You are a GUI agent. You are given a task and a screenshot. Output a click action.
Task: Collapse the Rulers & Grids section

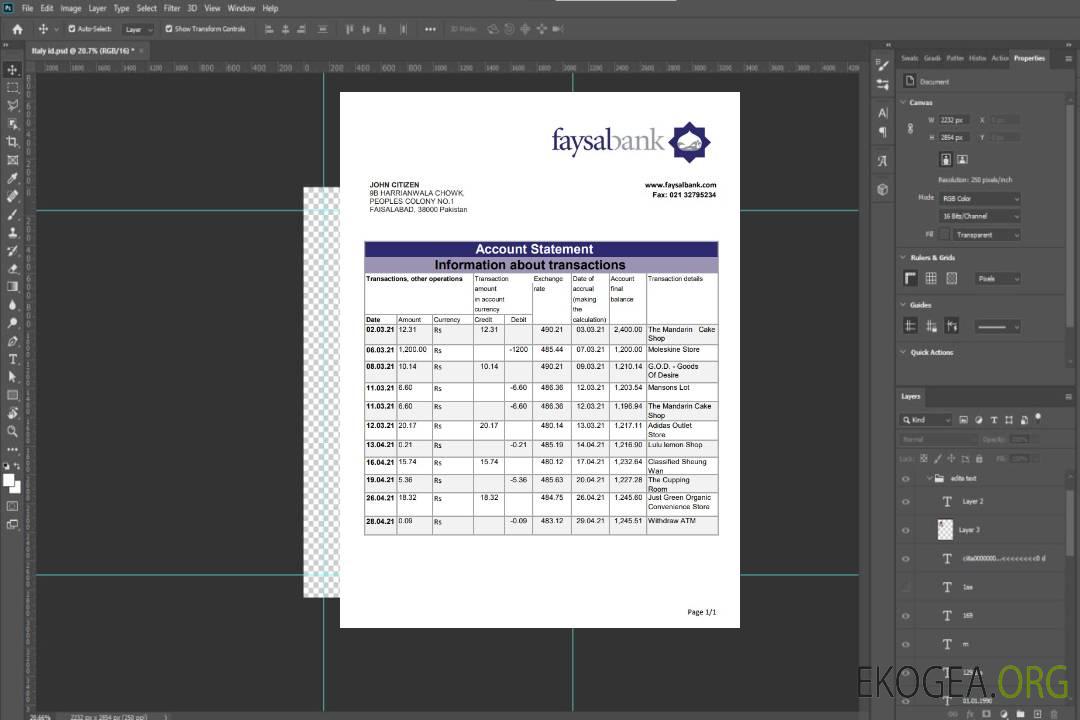coord(903,257)
